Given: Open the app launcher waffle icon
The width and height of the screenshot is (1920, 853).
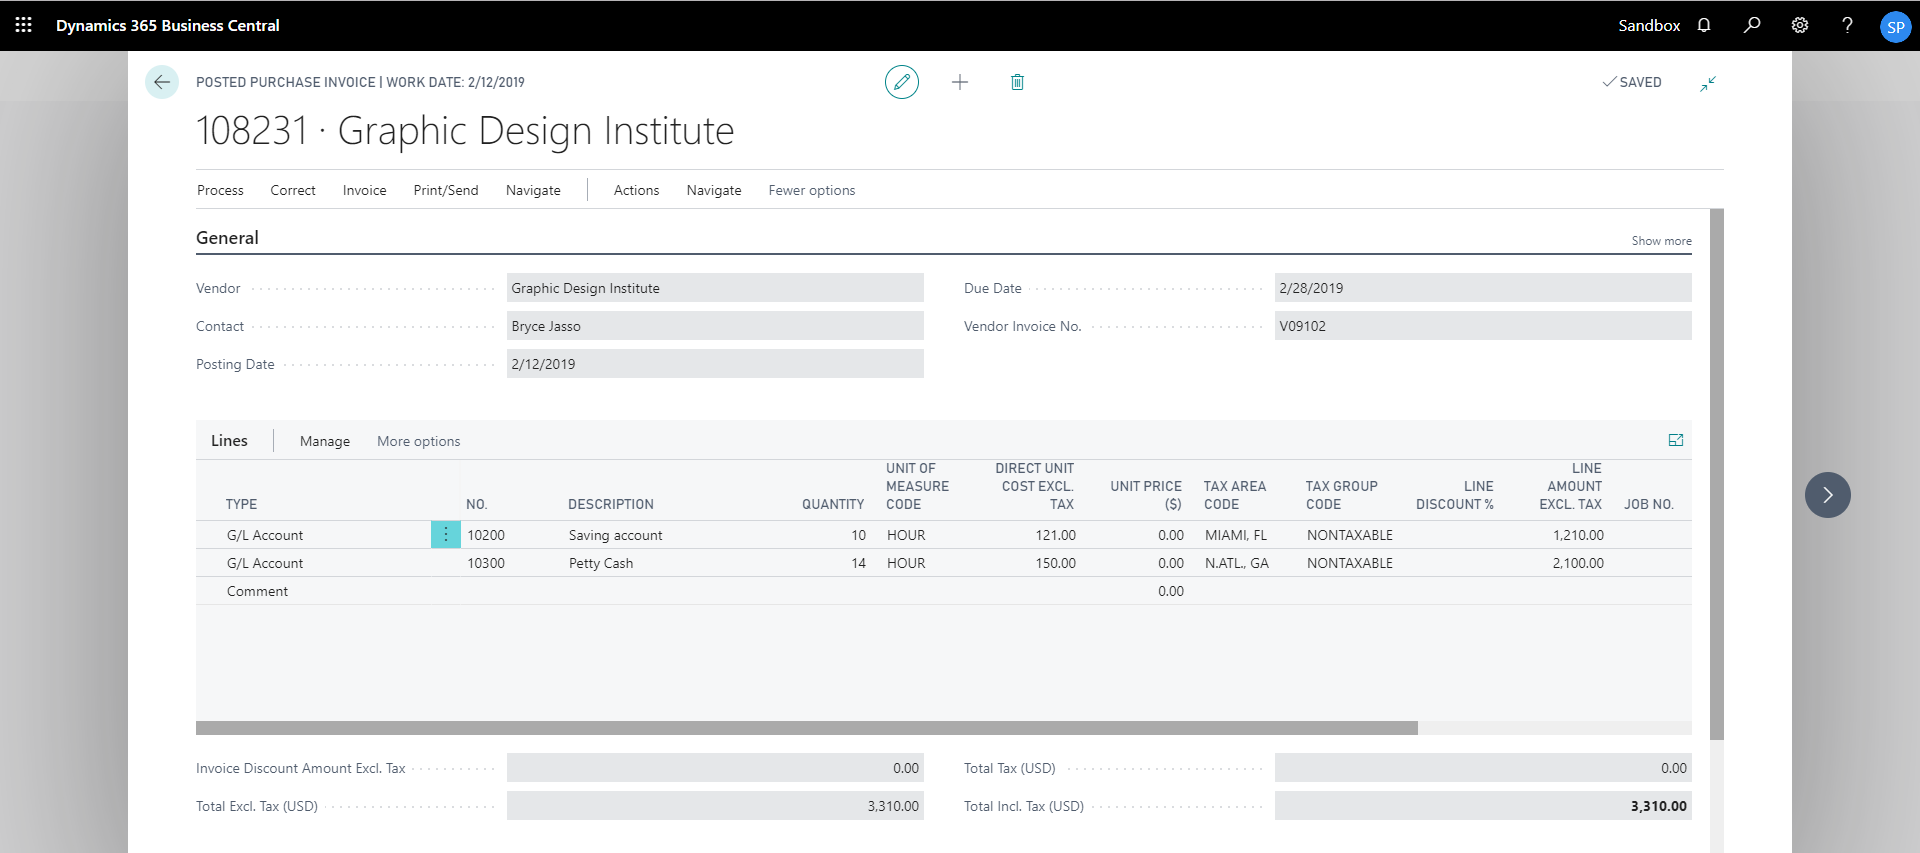Looking at the screenshot, I should [24, 25].
